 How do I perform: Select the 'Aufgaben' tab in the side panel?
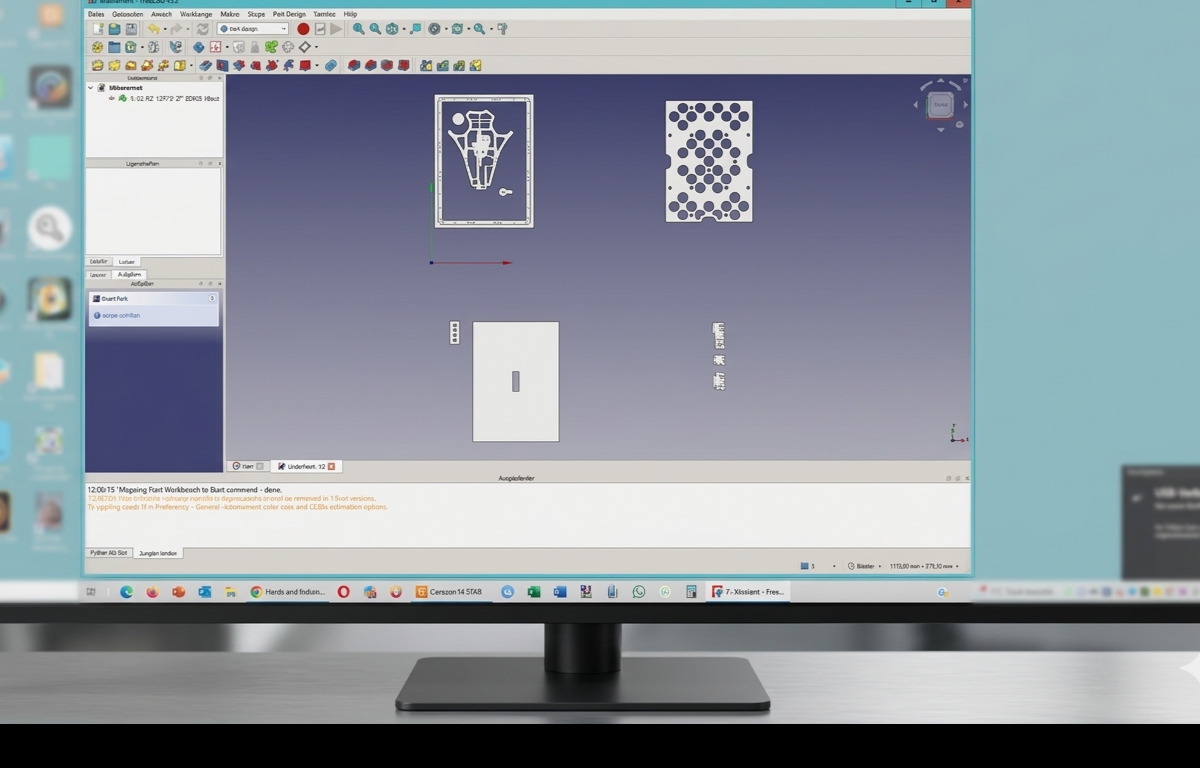click(x=129, y=274)
